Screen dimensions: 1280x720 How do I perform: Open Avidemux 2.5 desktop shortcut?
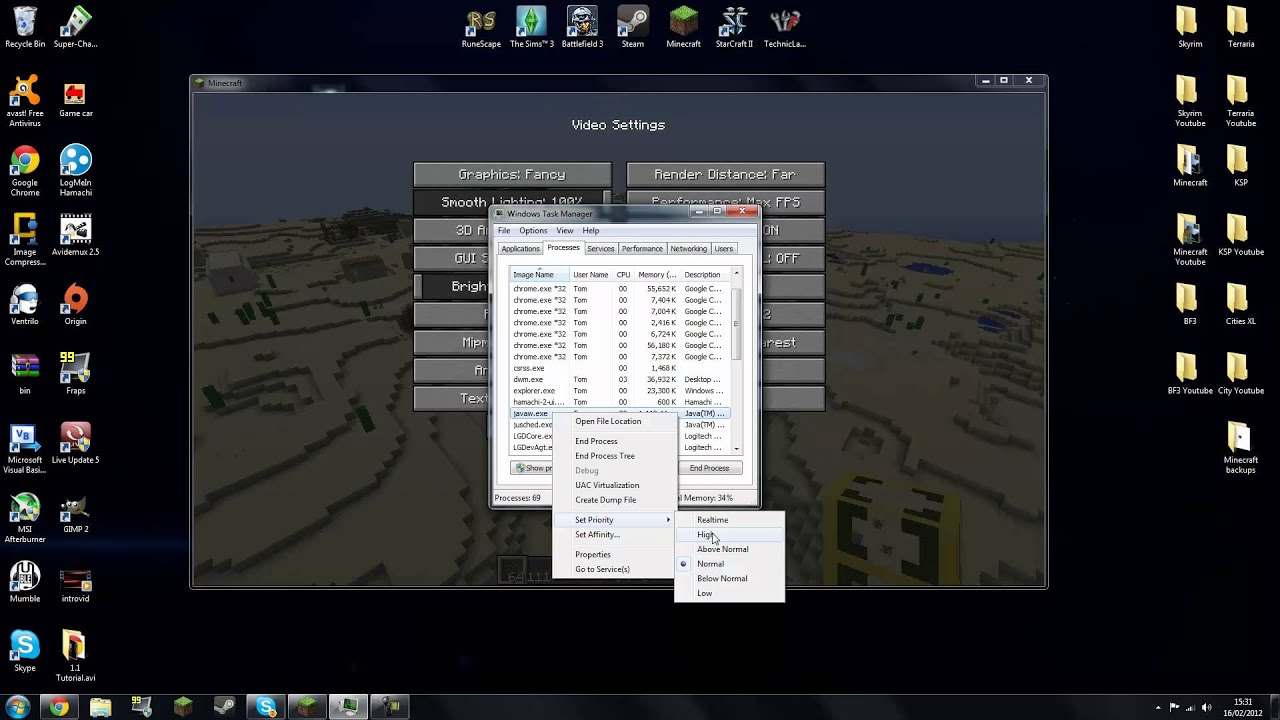(75, 236)
